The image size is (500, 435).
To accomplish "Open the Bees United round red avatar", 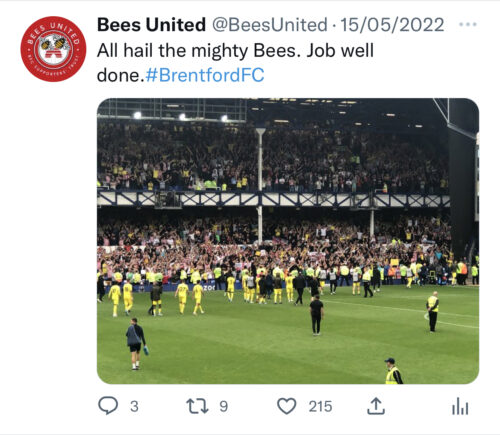I will pyautogui.click(x=53, y=49).
